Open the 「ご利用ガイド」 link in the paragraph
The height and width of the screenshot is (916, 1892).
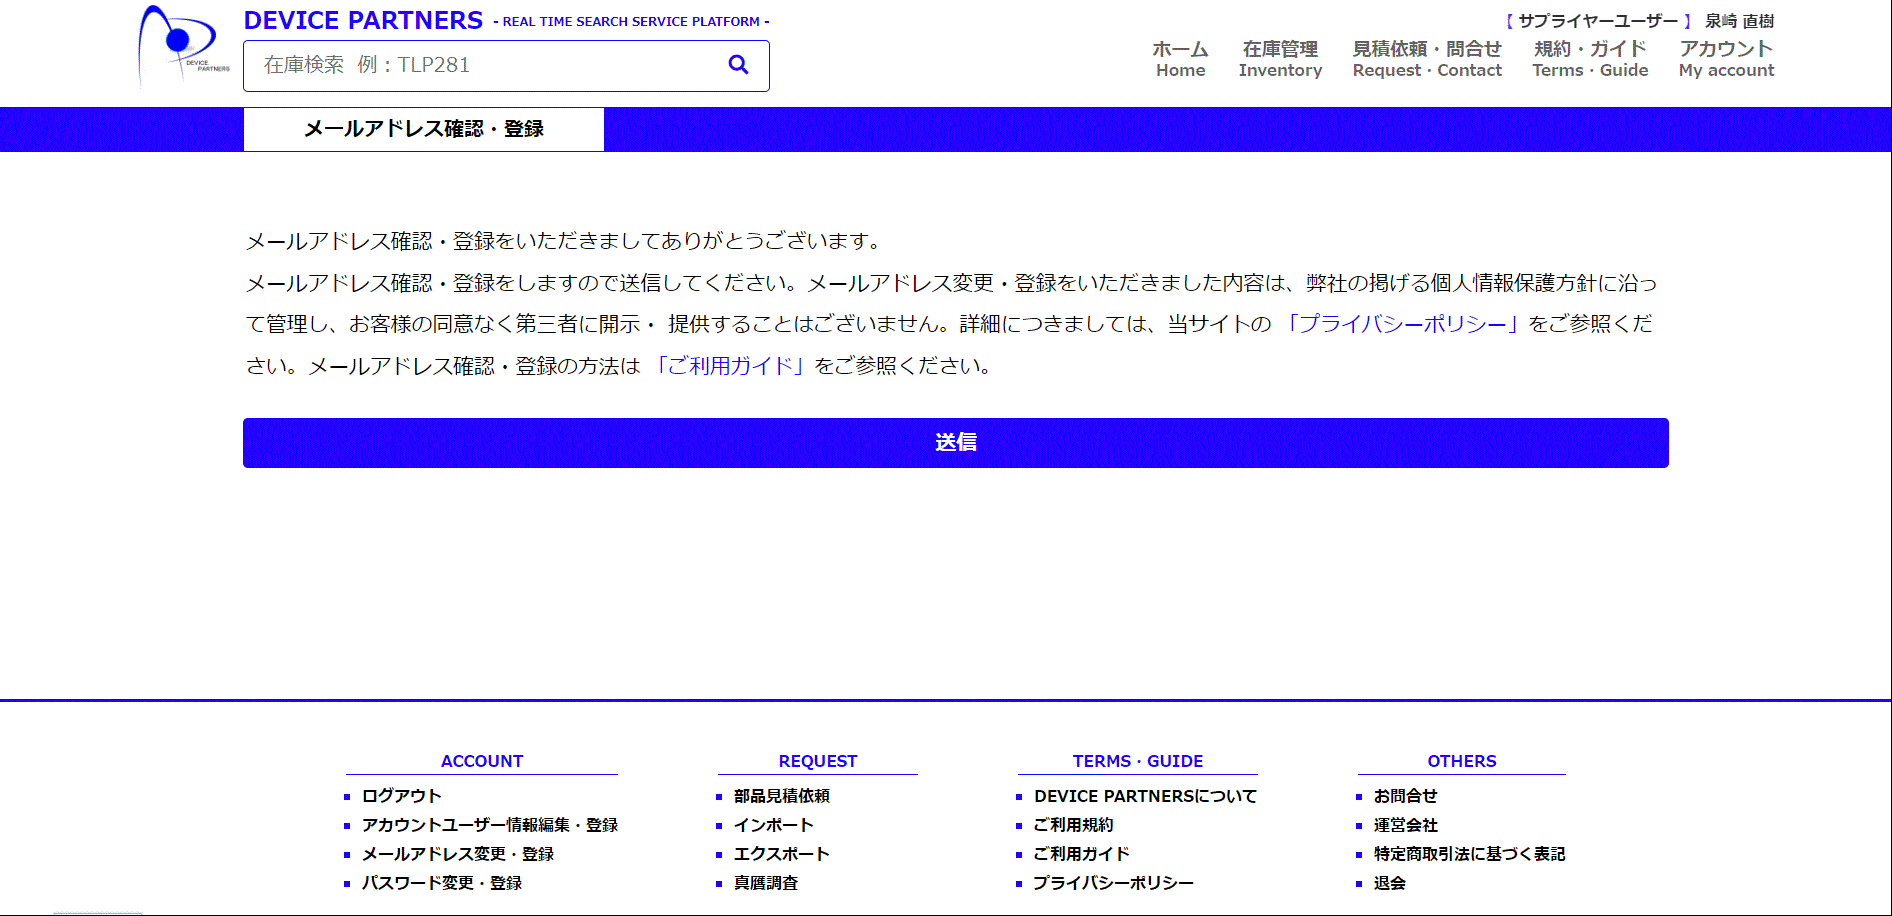coord(730,366)
